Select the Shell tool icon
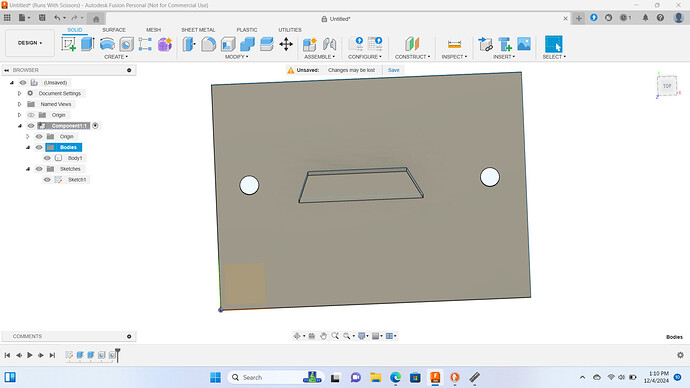 click(228, 44)
